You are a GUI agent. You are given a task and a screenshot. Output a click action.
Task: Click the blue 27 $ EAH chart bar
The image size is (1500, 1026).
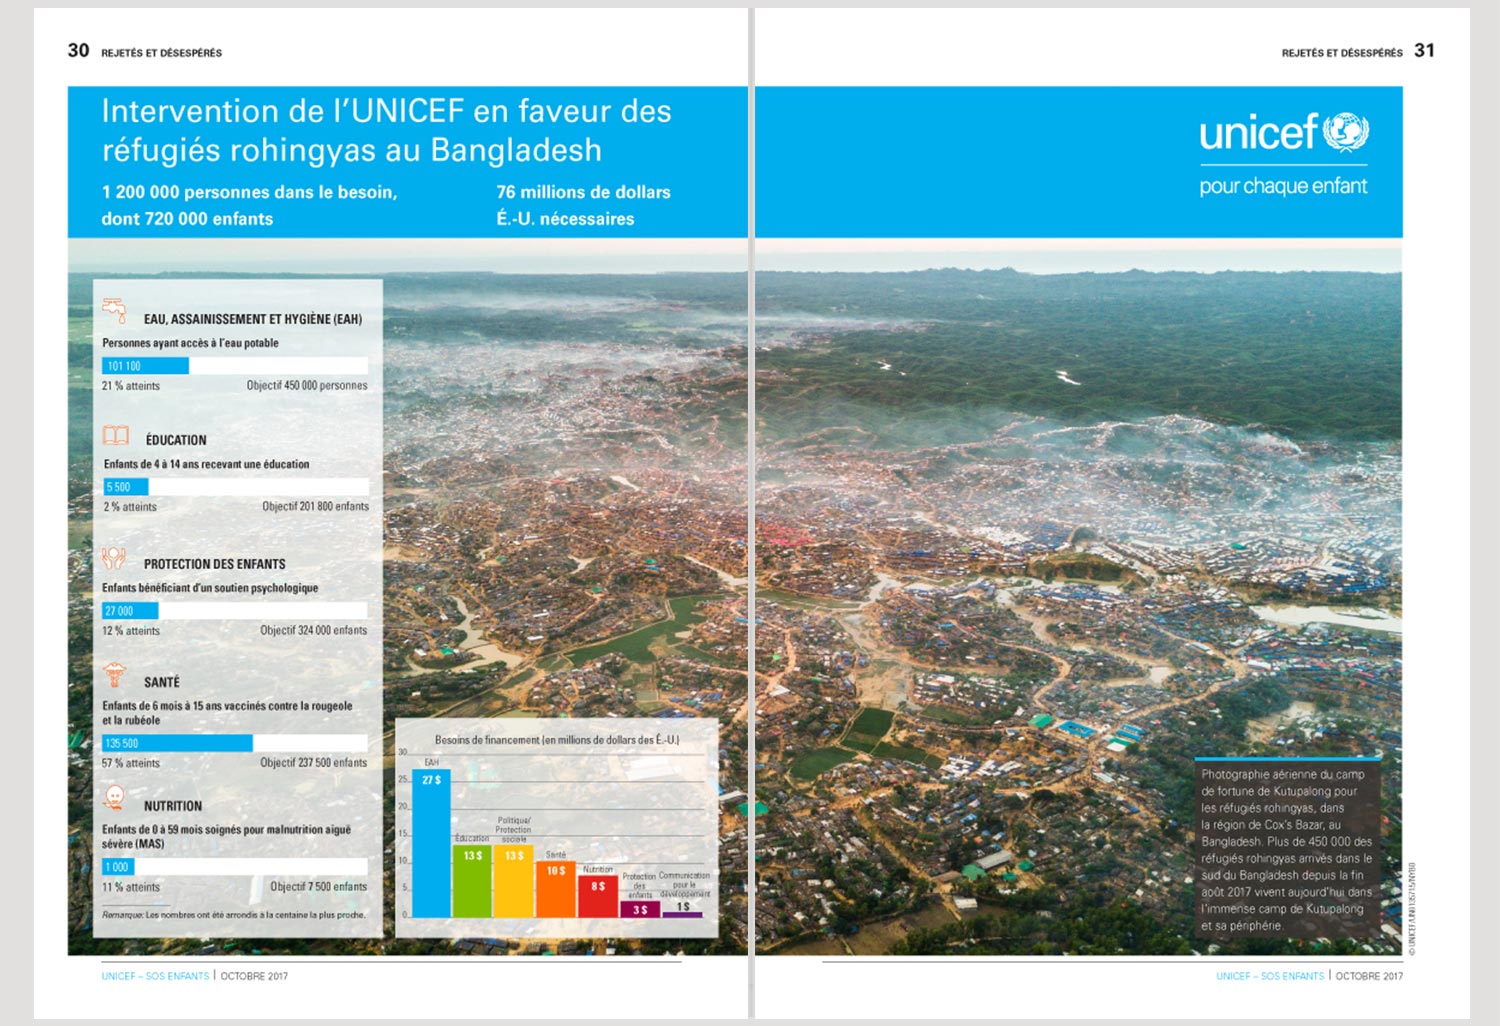click(431, 843)
